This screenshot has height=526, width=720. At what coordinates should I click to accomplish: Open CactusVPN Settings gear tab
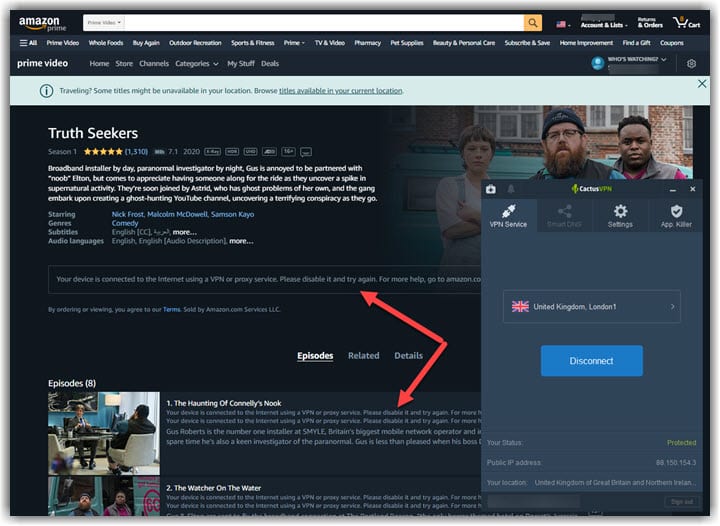620,216
